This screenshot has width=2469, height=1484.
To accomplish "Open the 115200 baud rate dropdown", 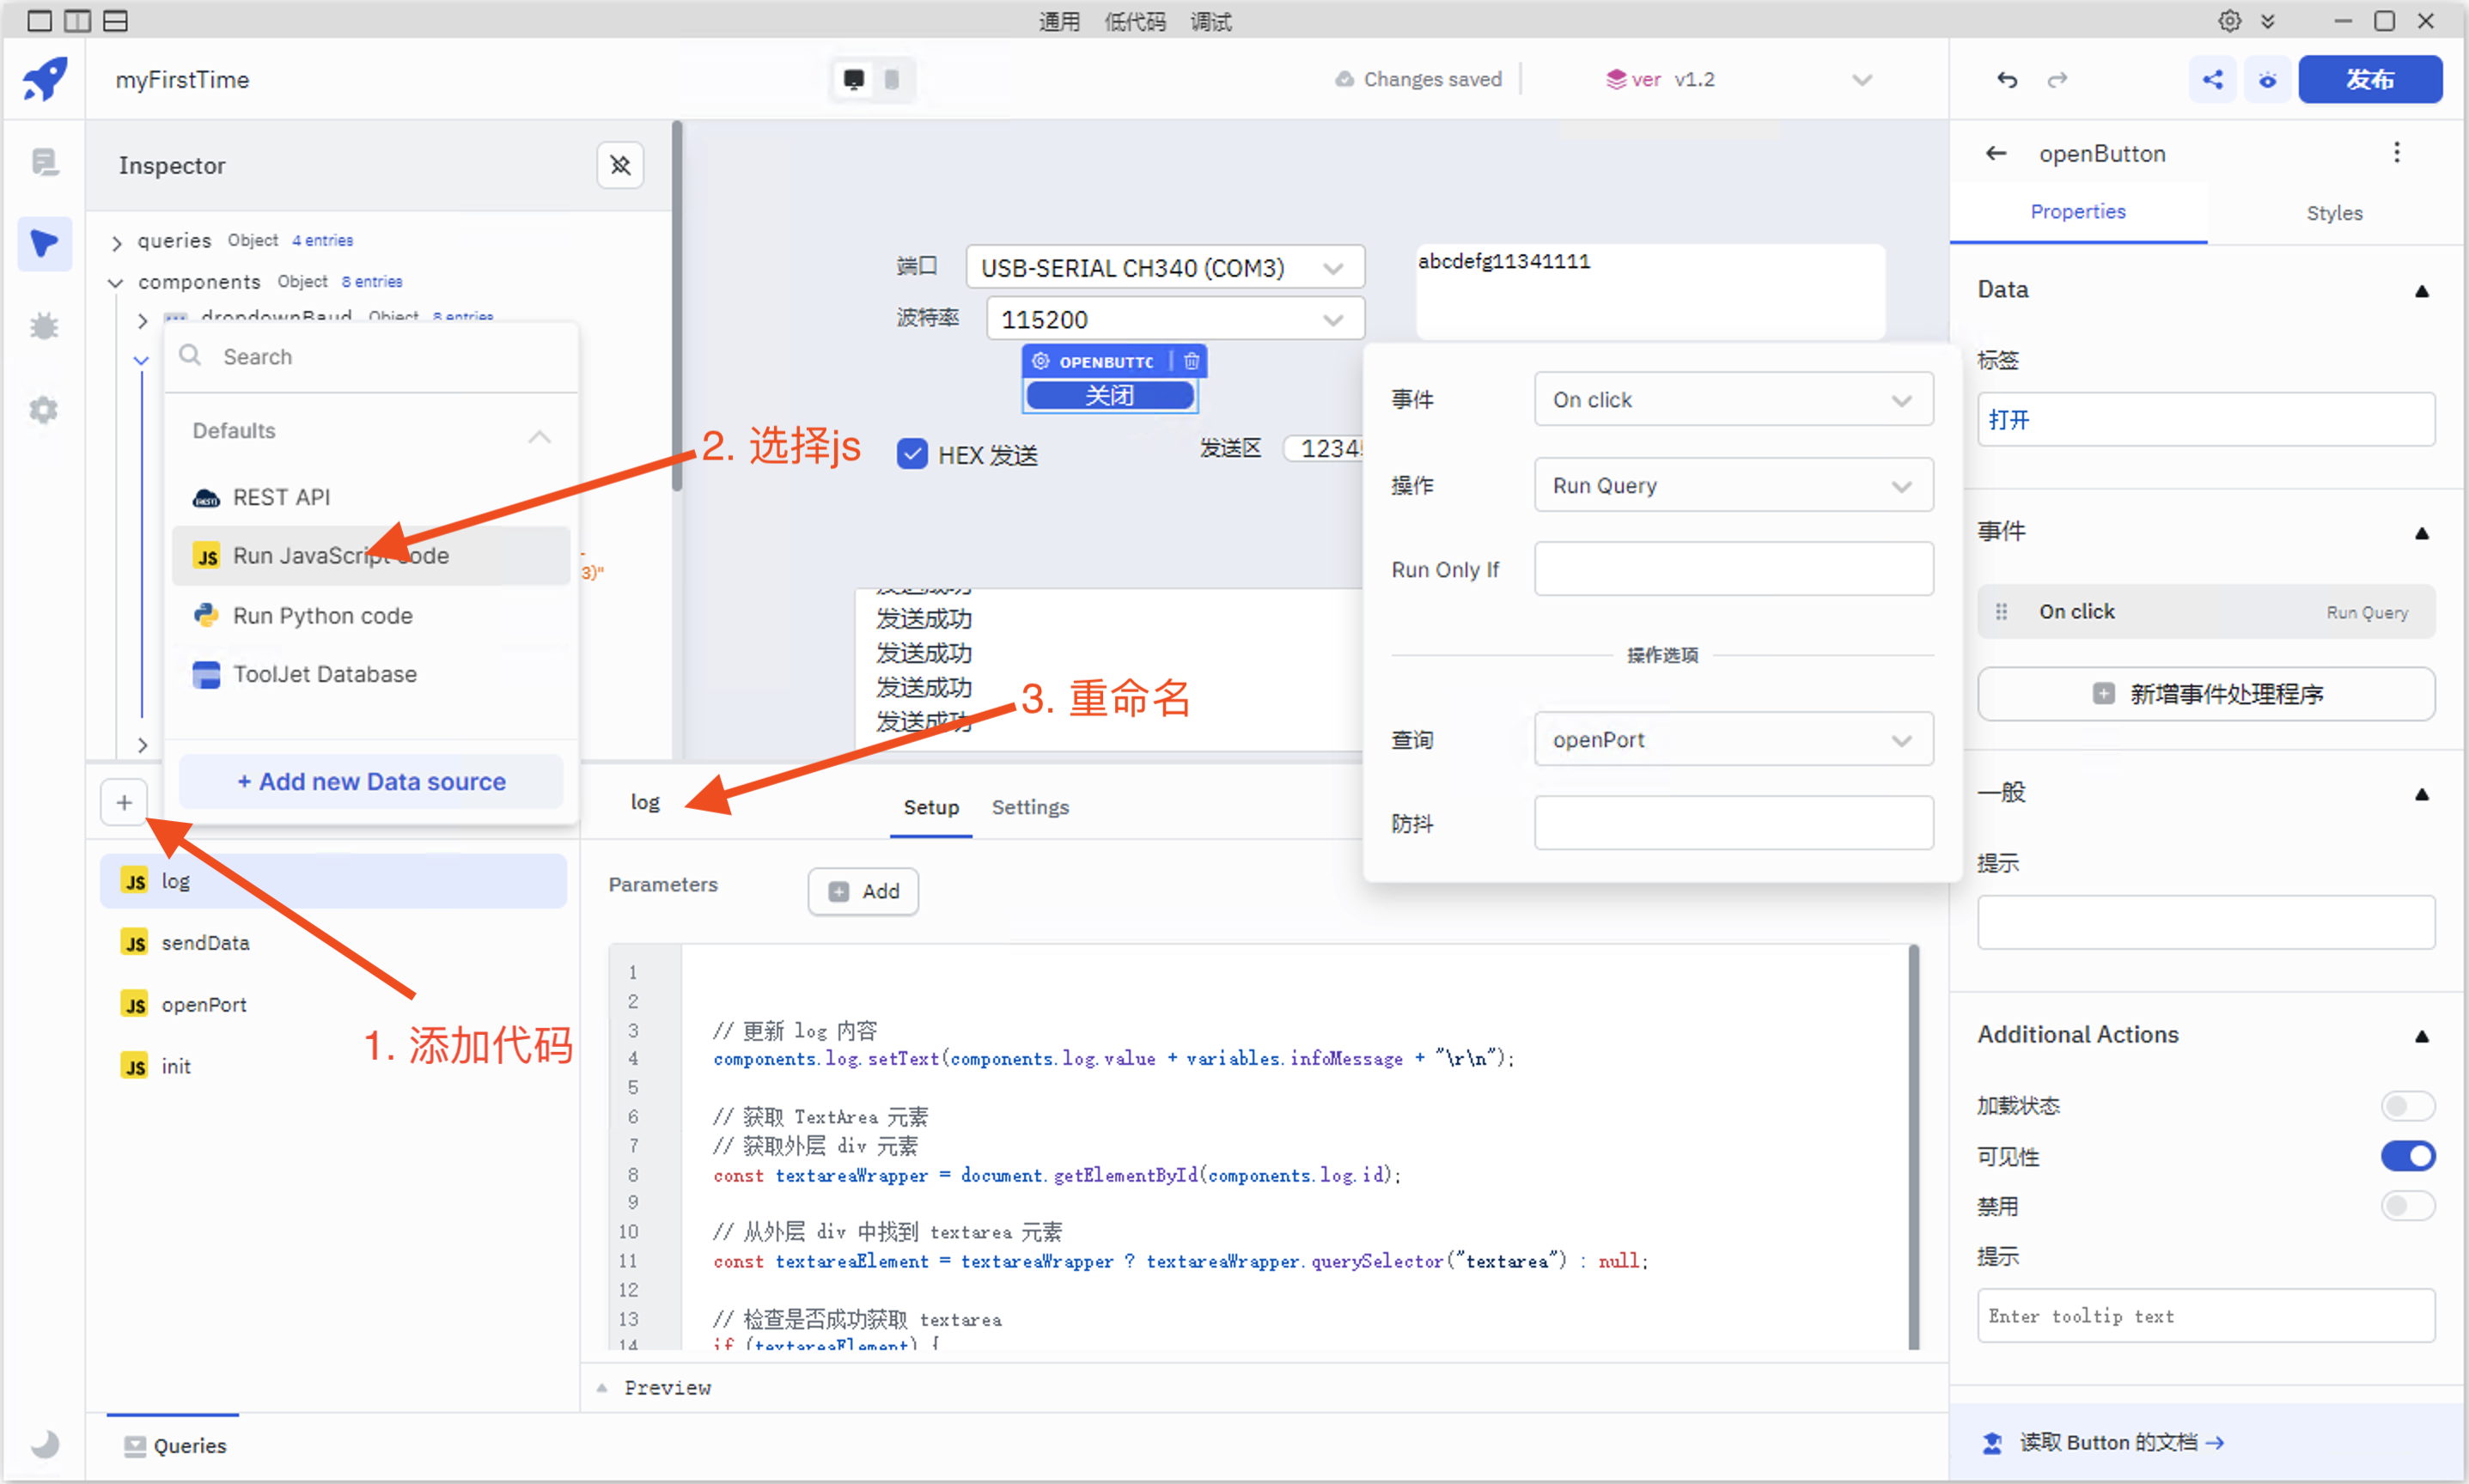I will pos(1174,320).
